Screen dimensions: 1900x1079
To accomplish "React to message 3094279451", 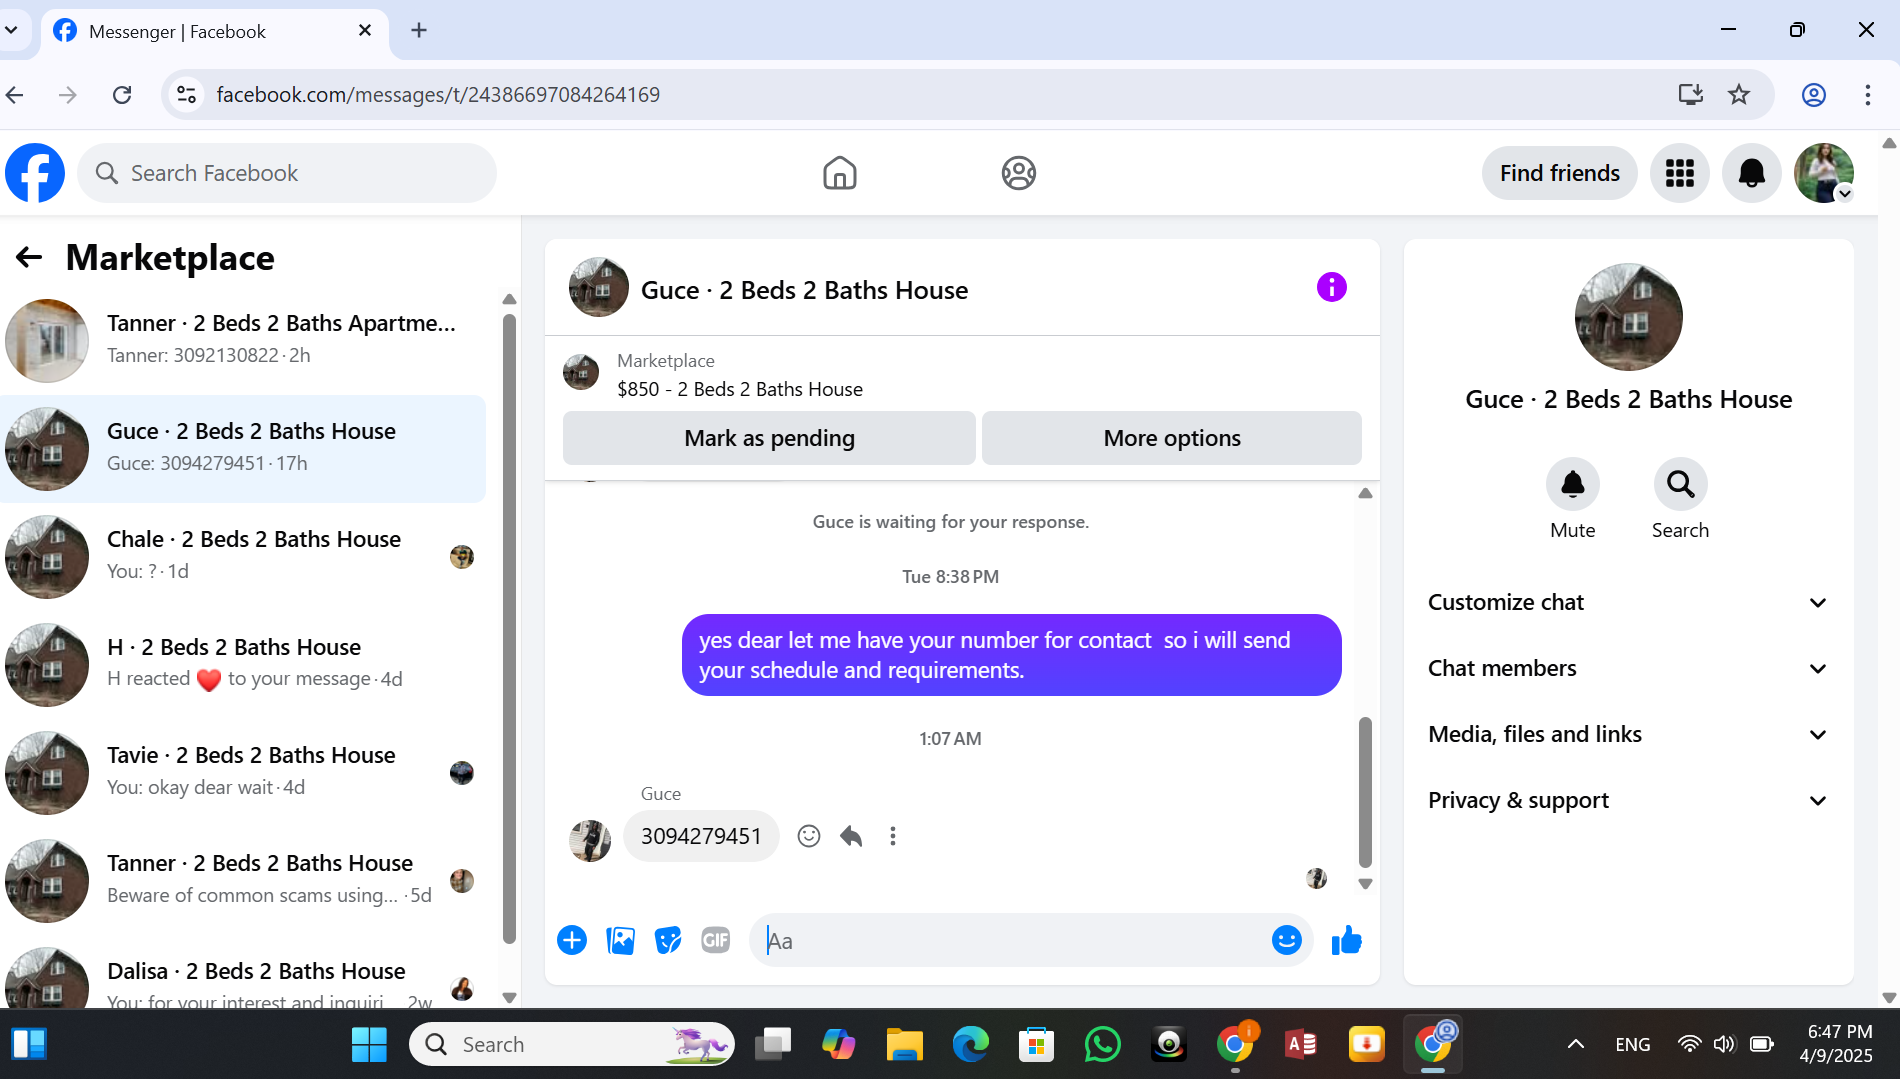I will click(x=809, y=836).
